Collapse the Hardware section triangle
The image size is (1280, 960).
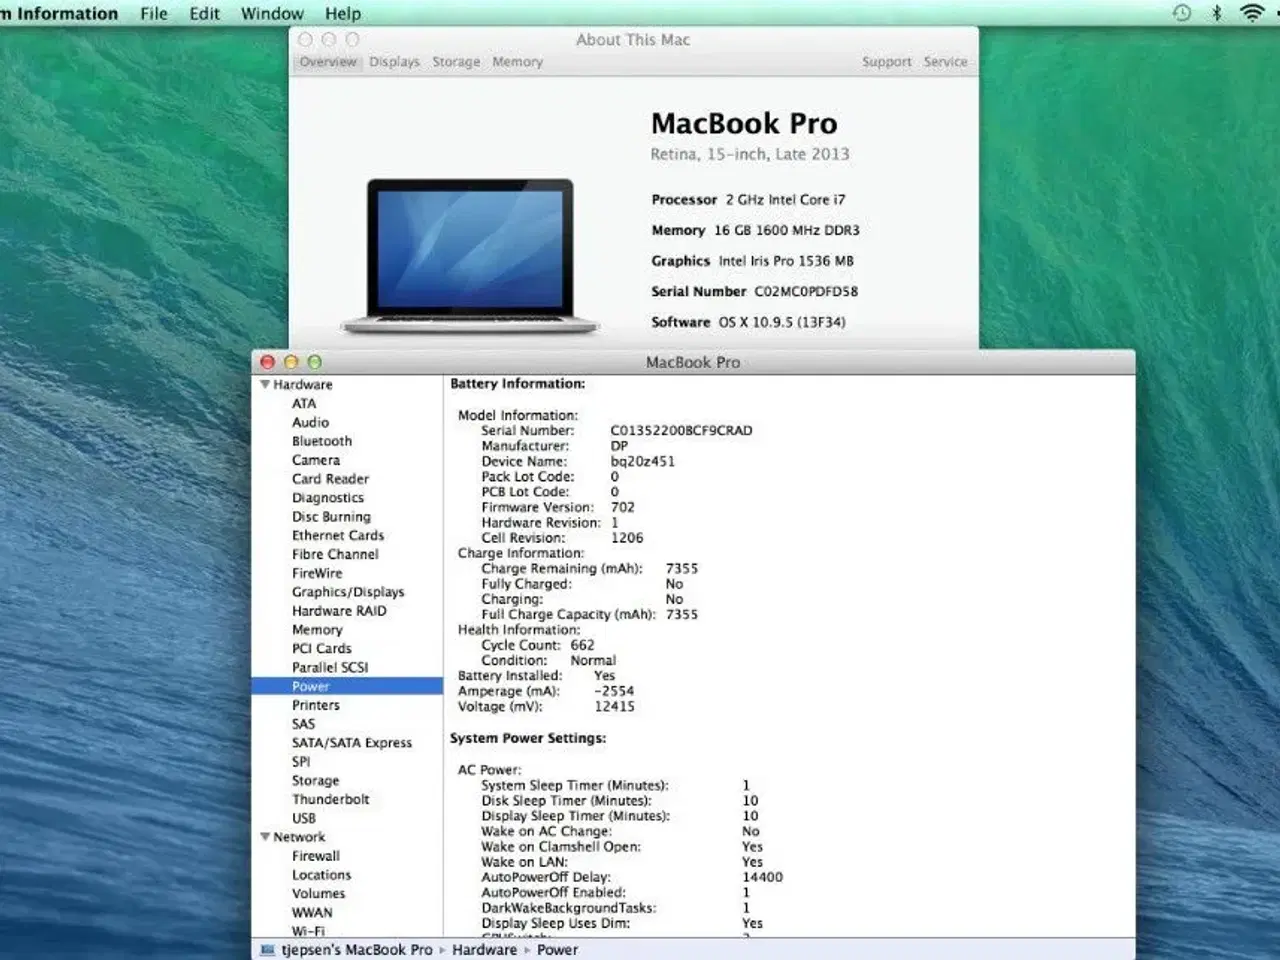click(x=265, y=384)
